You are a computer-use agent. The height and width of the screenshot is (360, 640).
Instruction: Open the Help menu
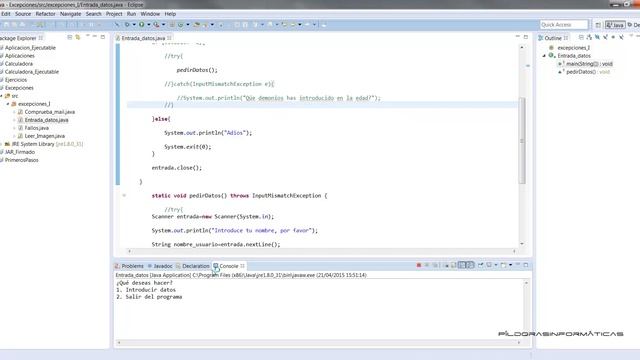[x=170, y=14]
